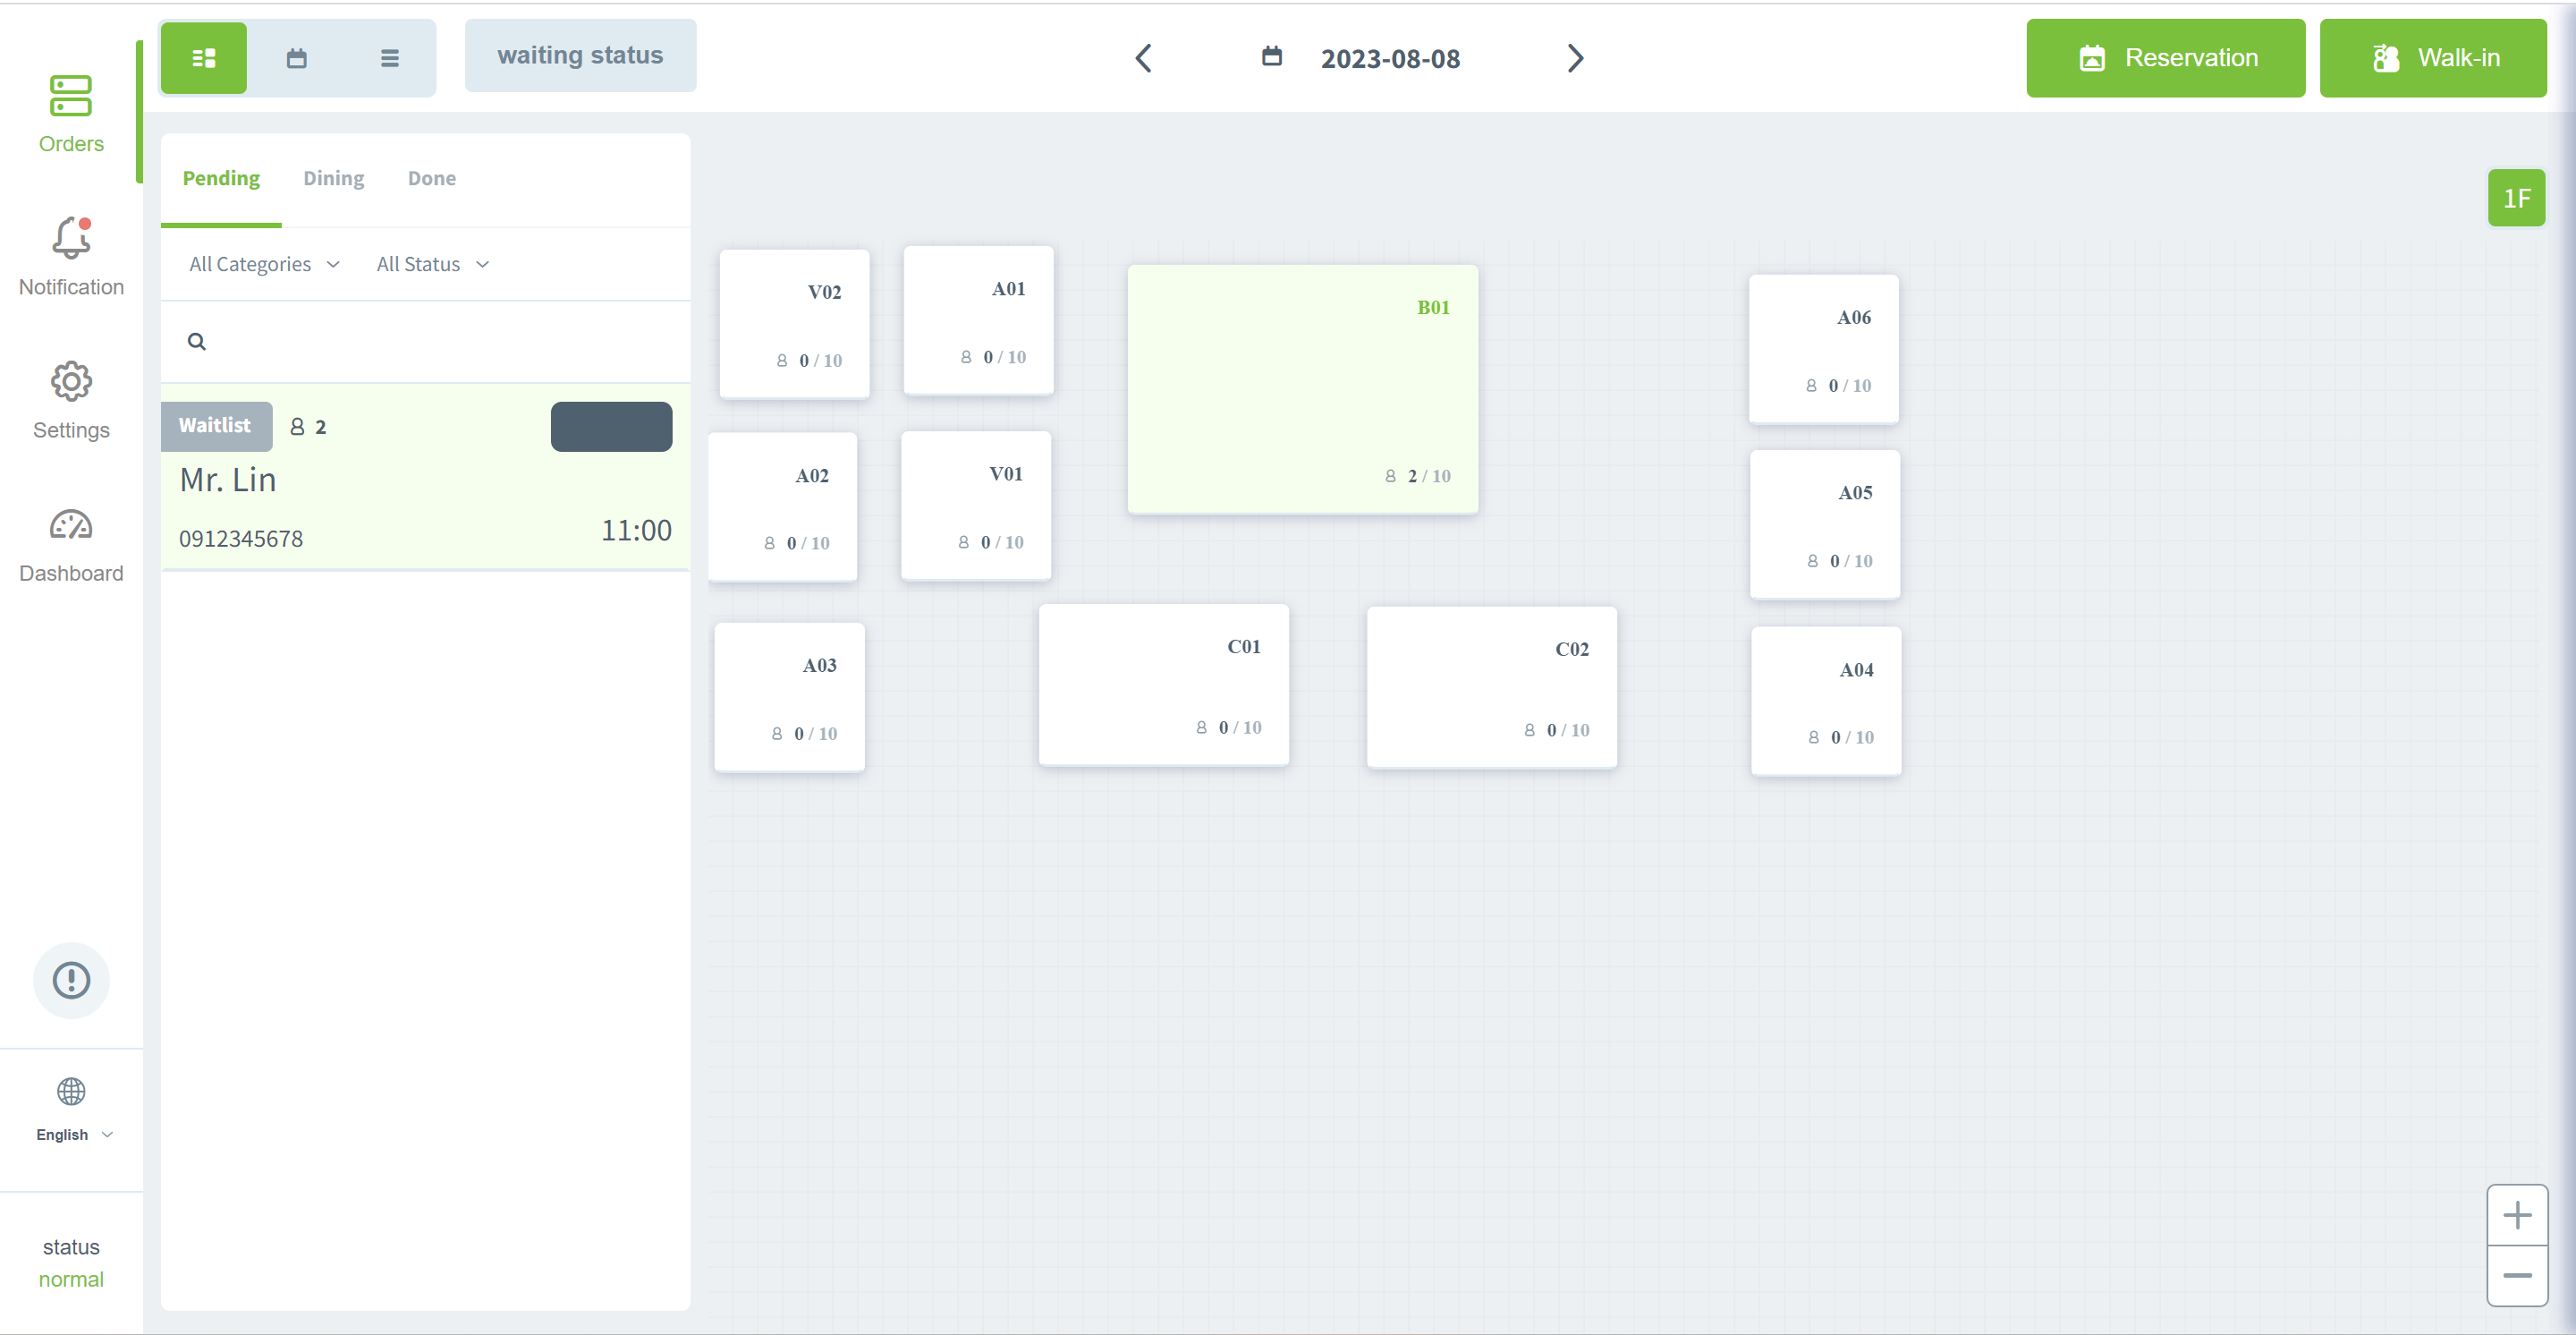The image size is (2576, 1335).
Task: Go to previous date arrow
Action: tap(1144, 58)
